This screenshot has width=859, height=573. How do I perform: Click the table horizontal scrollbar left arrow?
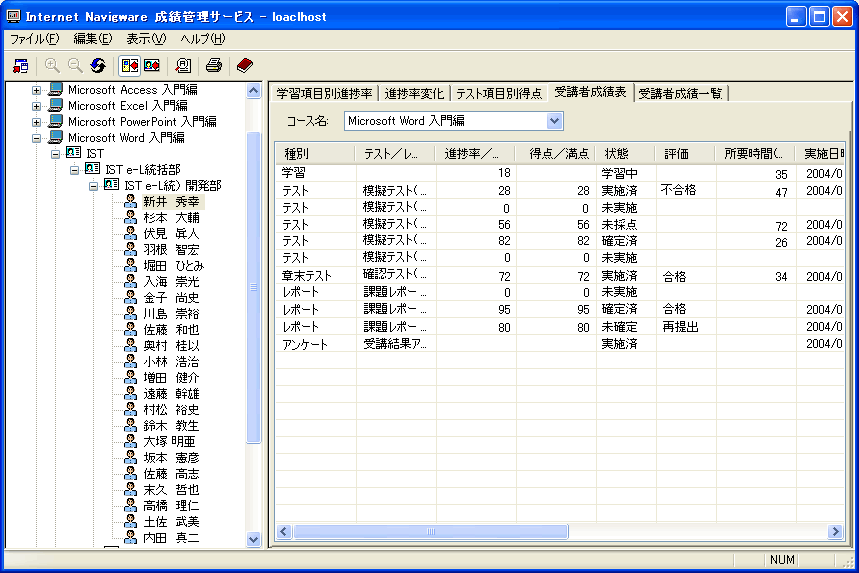284,531
